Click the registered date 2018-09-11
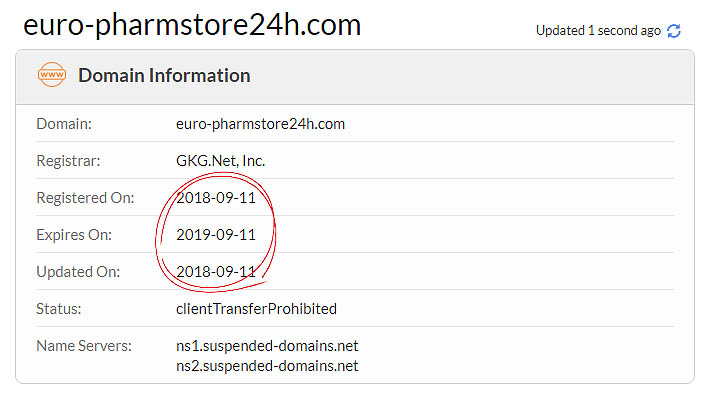The image size is (711, 396). point(216,198)
